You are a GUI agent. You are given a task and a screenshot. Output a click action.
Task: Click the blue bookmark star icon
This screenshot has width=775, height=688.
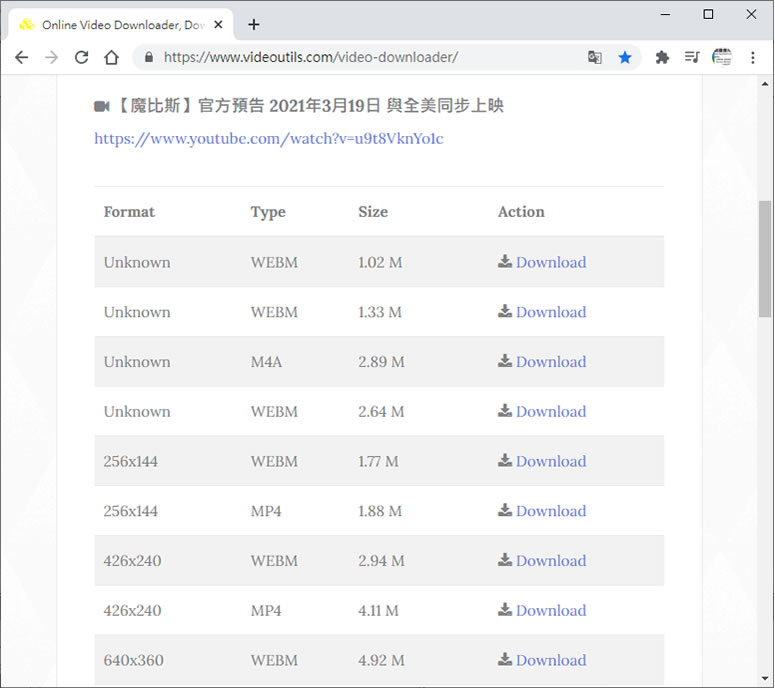pos(625,58)
